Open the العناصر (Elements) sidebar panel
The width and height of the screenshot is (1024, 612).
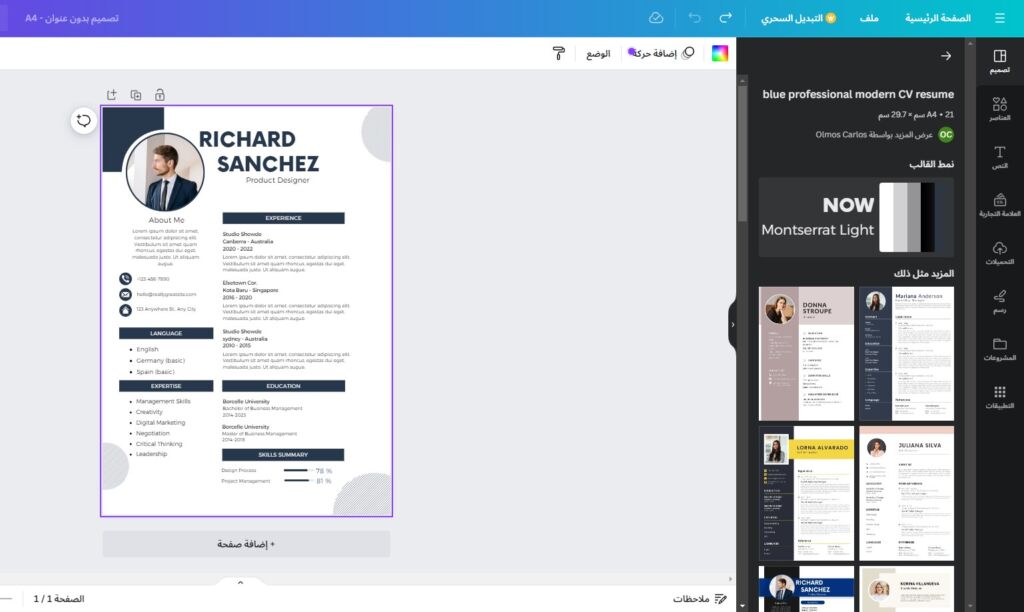coord(999,109)
